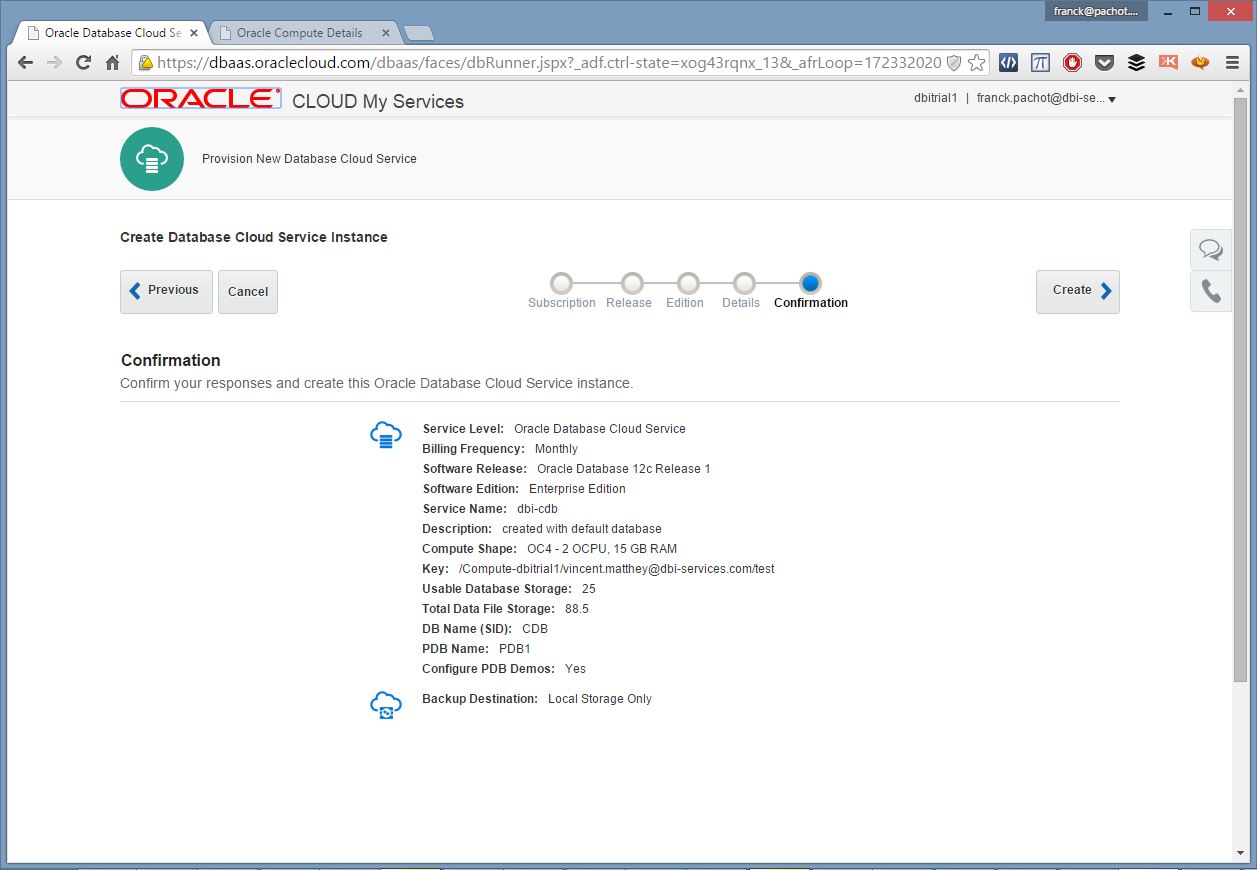Viewport: 1257px width, 870px height.
Task: Reload the current page
Action: [84, 62]
